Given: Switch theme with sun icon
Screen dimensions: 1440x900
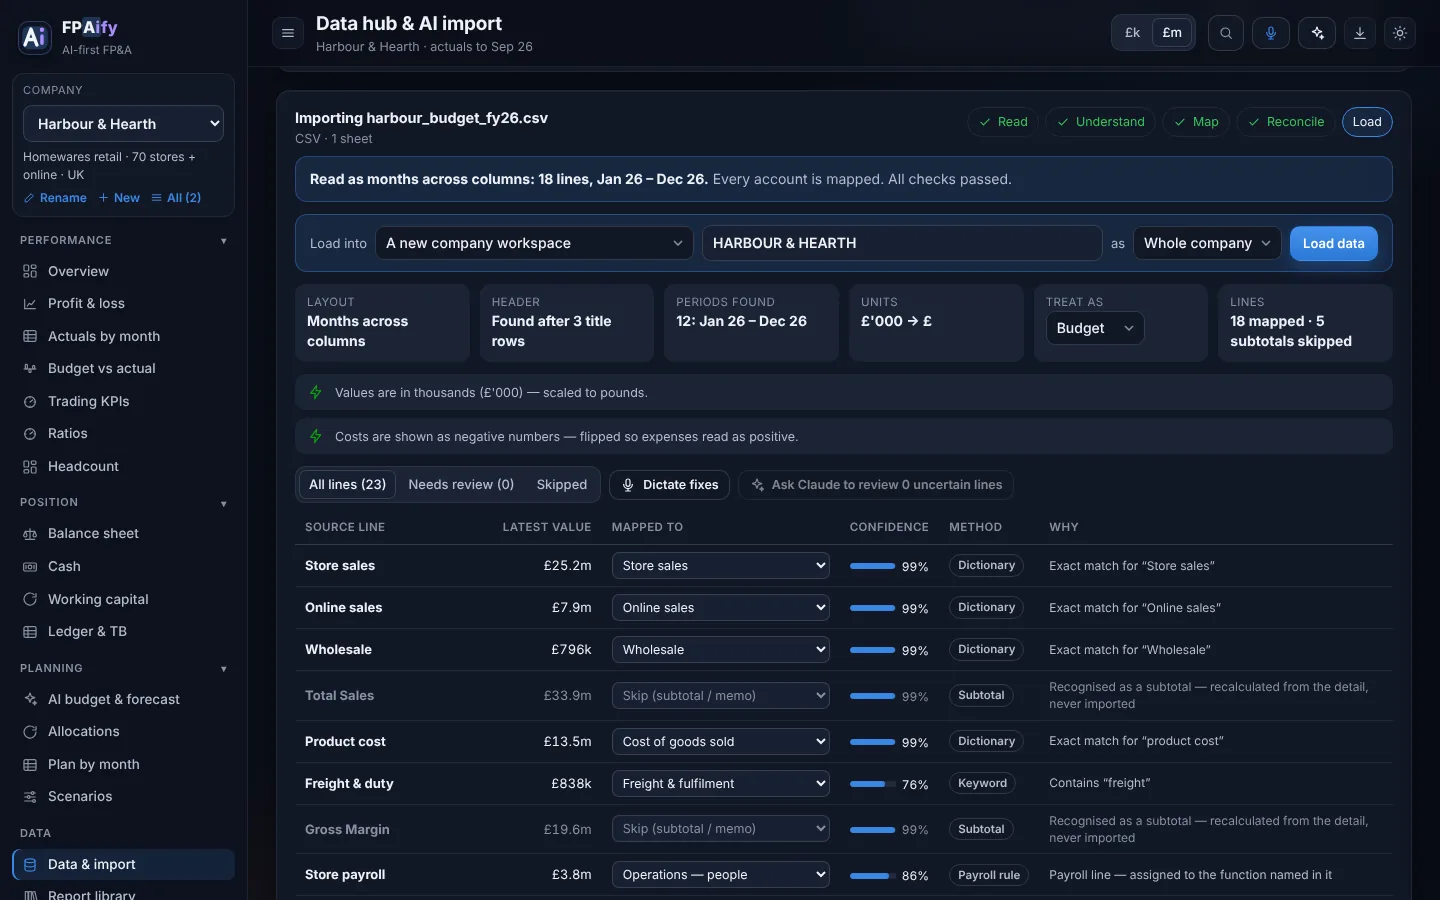Looking at the screenshot, I should pos(1400,33).
